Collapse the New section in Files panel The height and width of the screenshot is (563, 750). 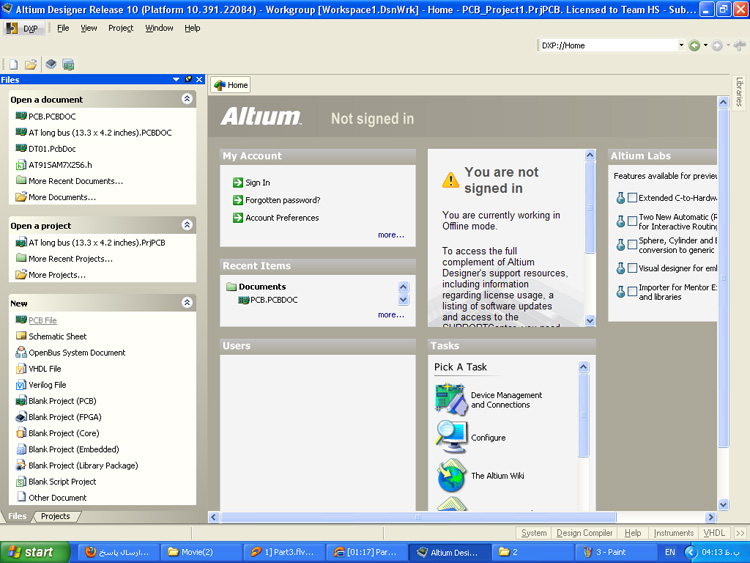(x=187, y=303)
